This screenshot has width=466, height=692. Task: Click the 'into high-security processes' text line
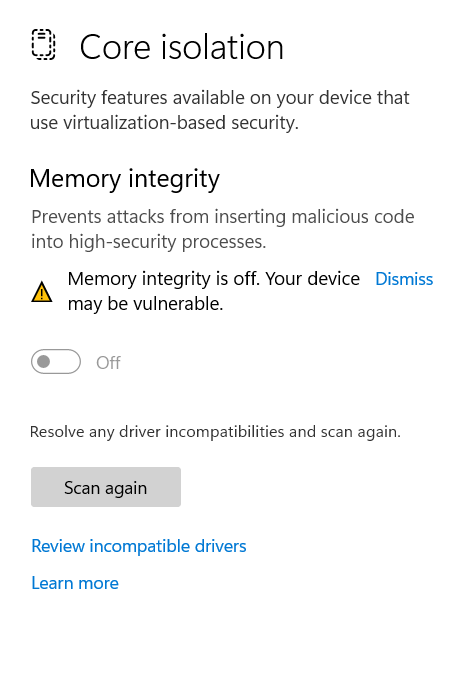coord(149,242)
